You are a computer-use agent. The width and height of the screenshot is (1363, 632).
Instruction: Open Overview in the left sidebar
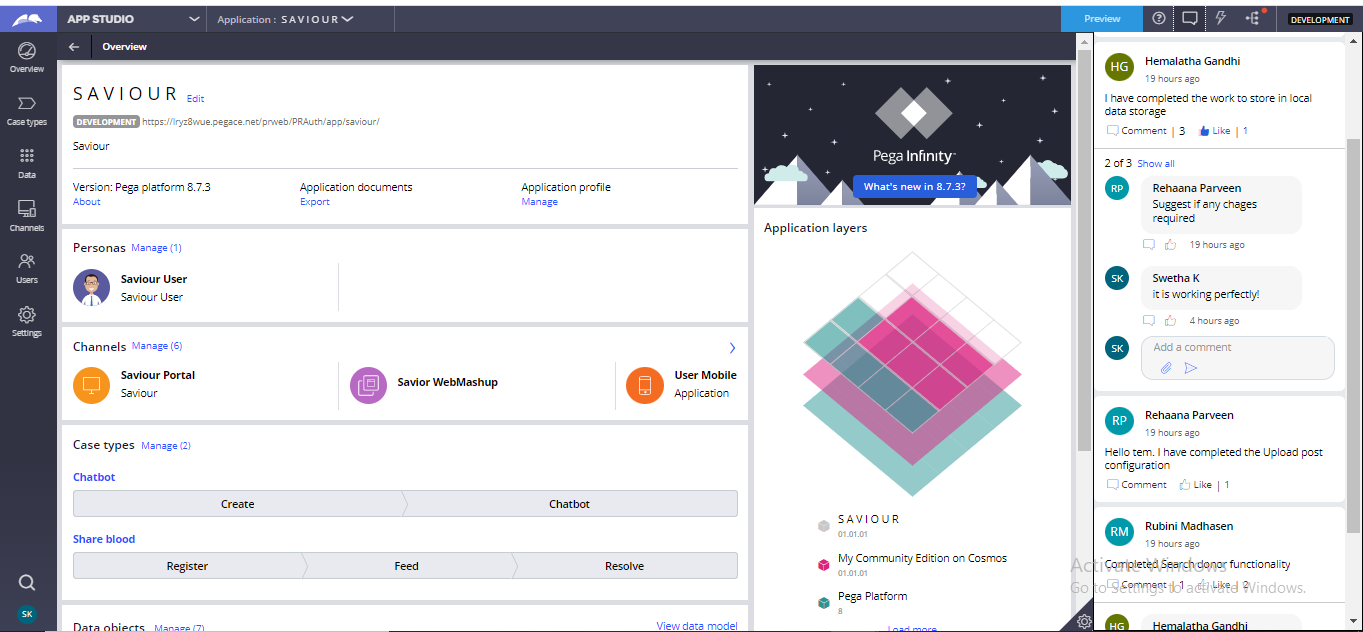[27, 58]
